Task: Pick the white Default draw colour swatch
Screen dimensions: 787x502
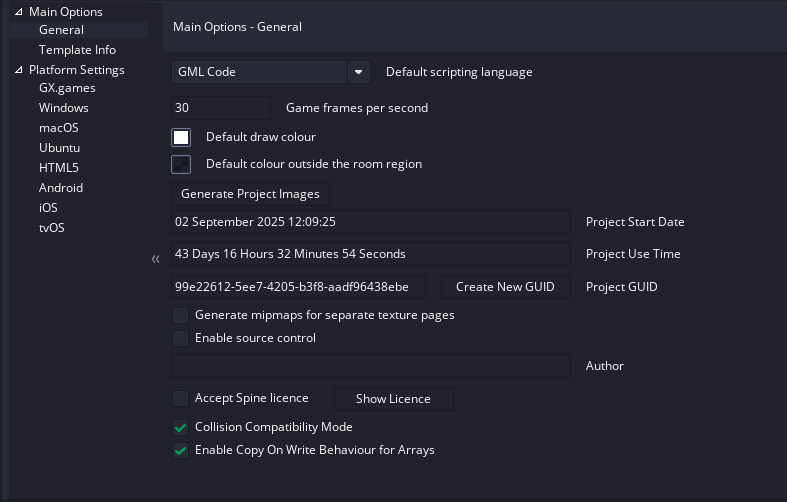Action: point(181,137)
